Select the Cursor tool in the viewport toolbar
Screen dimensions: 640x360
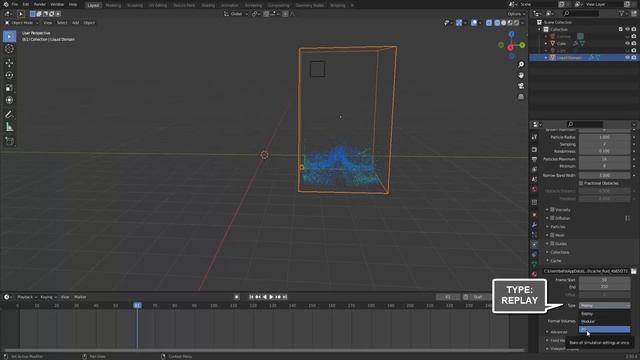9,49
